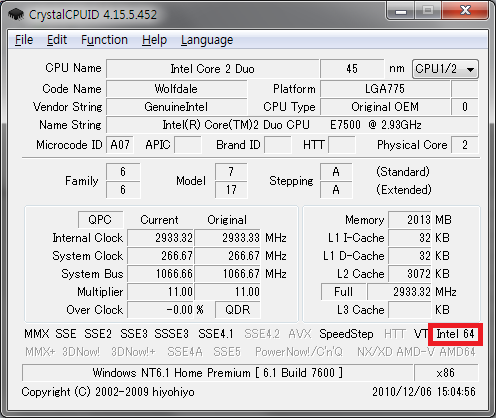
Task: Click the current System Bus 1066.66
Action: [x=161, y=274]
